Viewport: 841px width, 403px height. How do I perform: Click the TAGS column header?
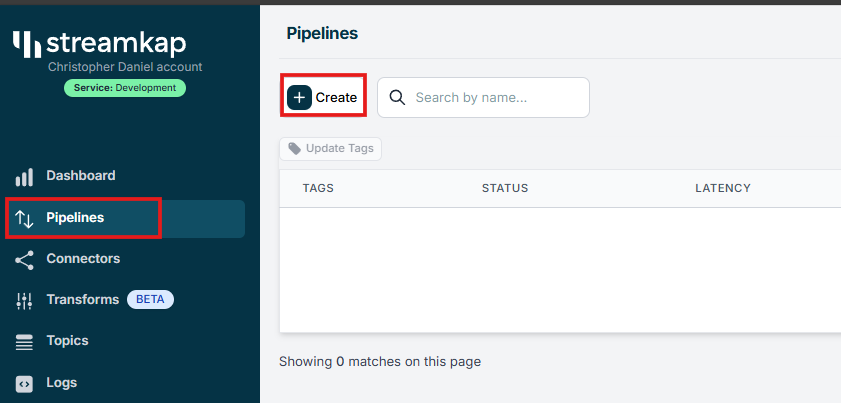[x=318, y=188]
